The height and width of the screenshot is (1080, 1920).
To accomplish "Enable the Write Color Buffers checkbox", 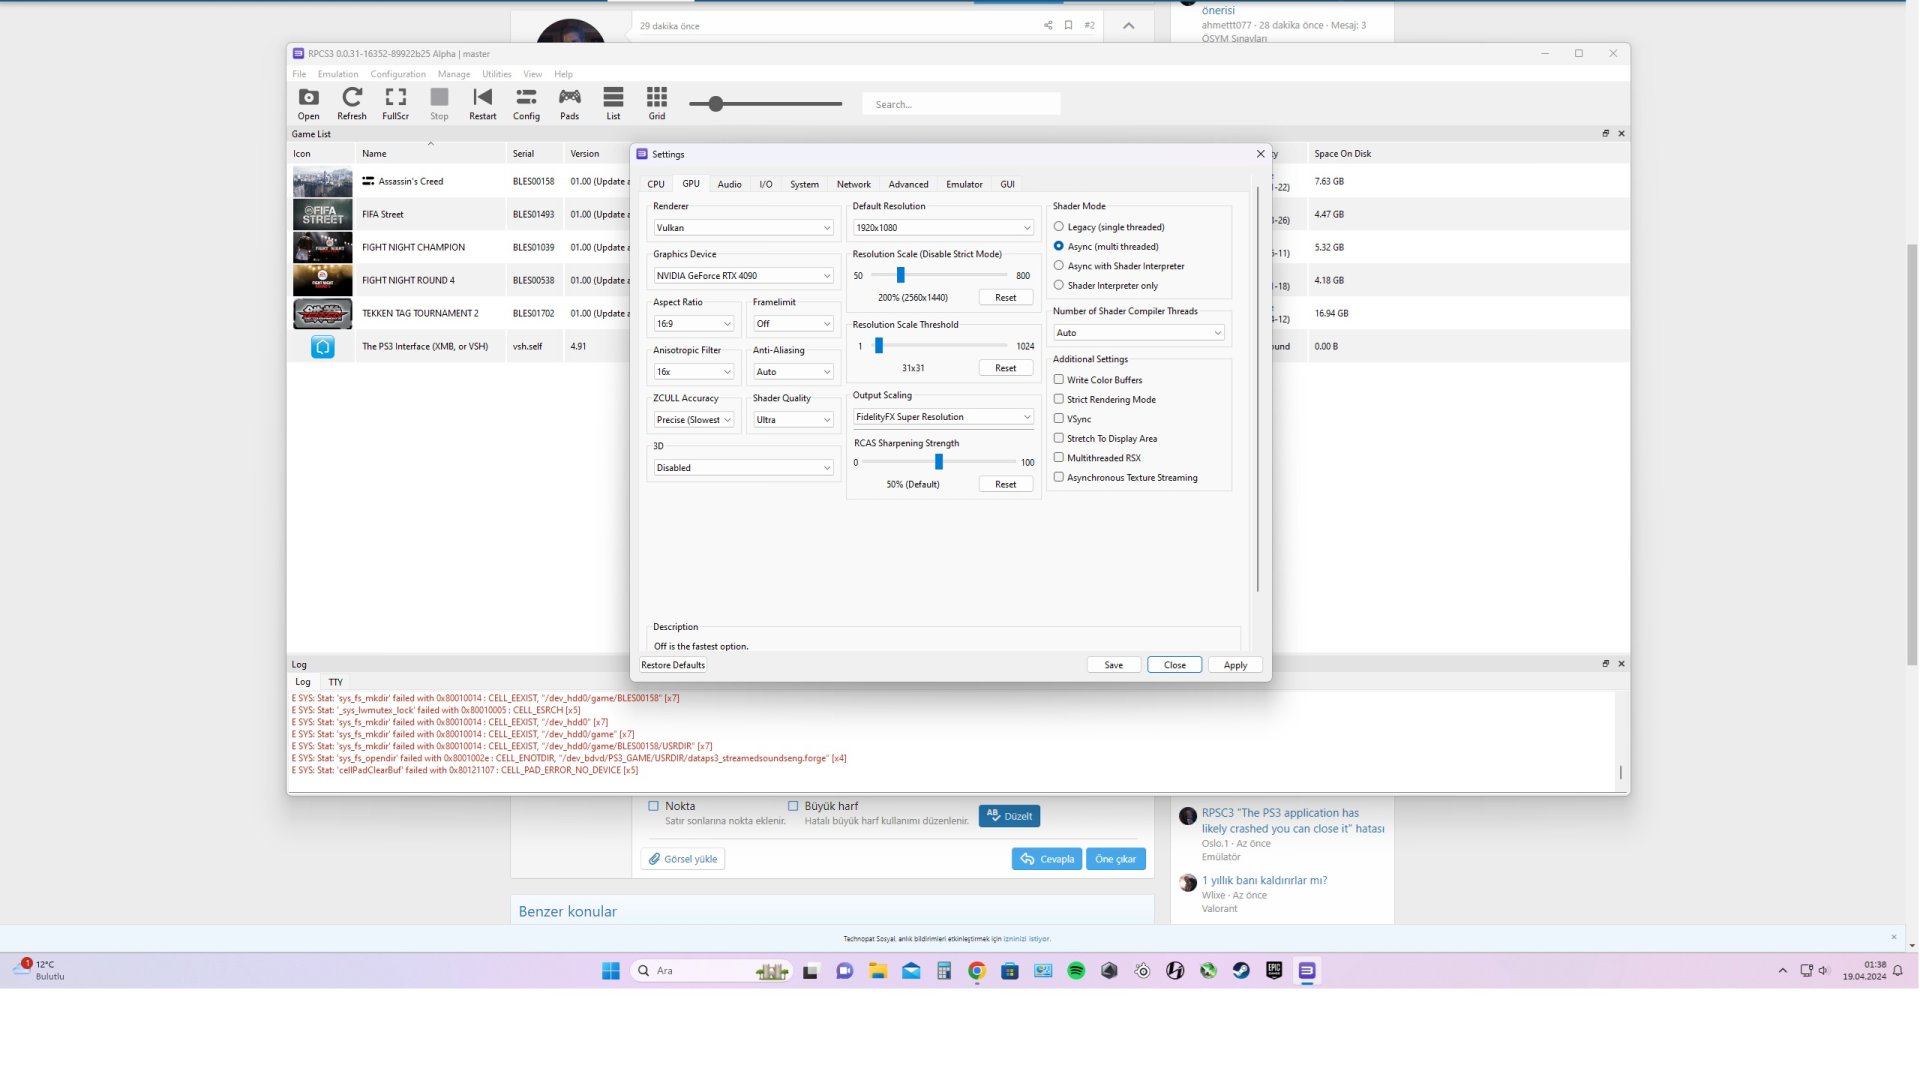I will click(1059, 380).
